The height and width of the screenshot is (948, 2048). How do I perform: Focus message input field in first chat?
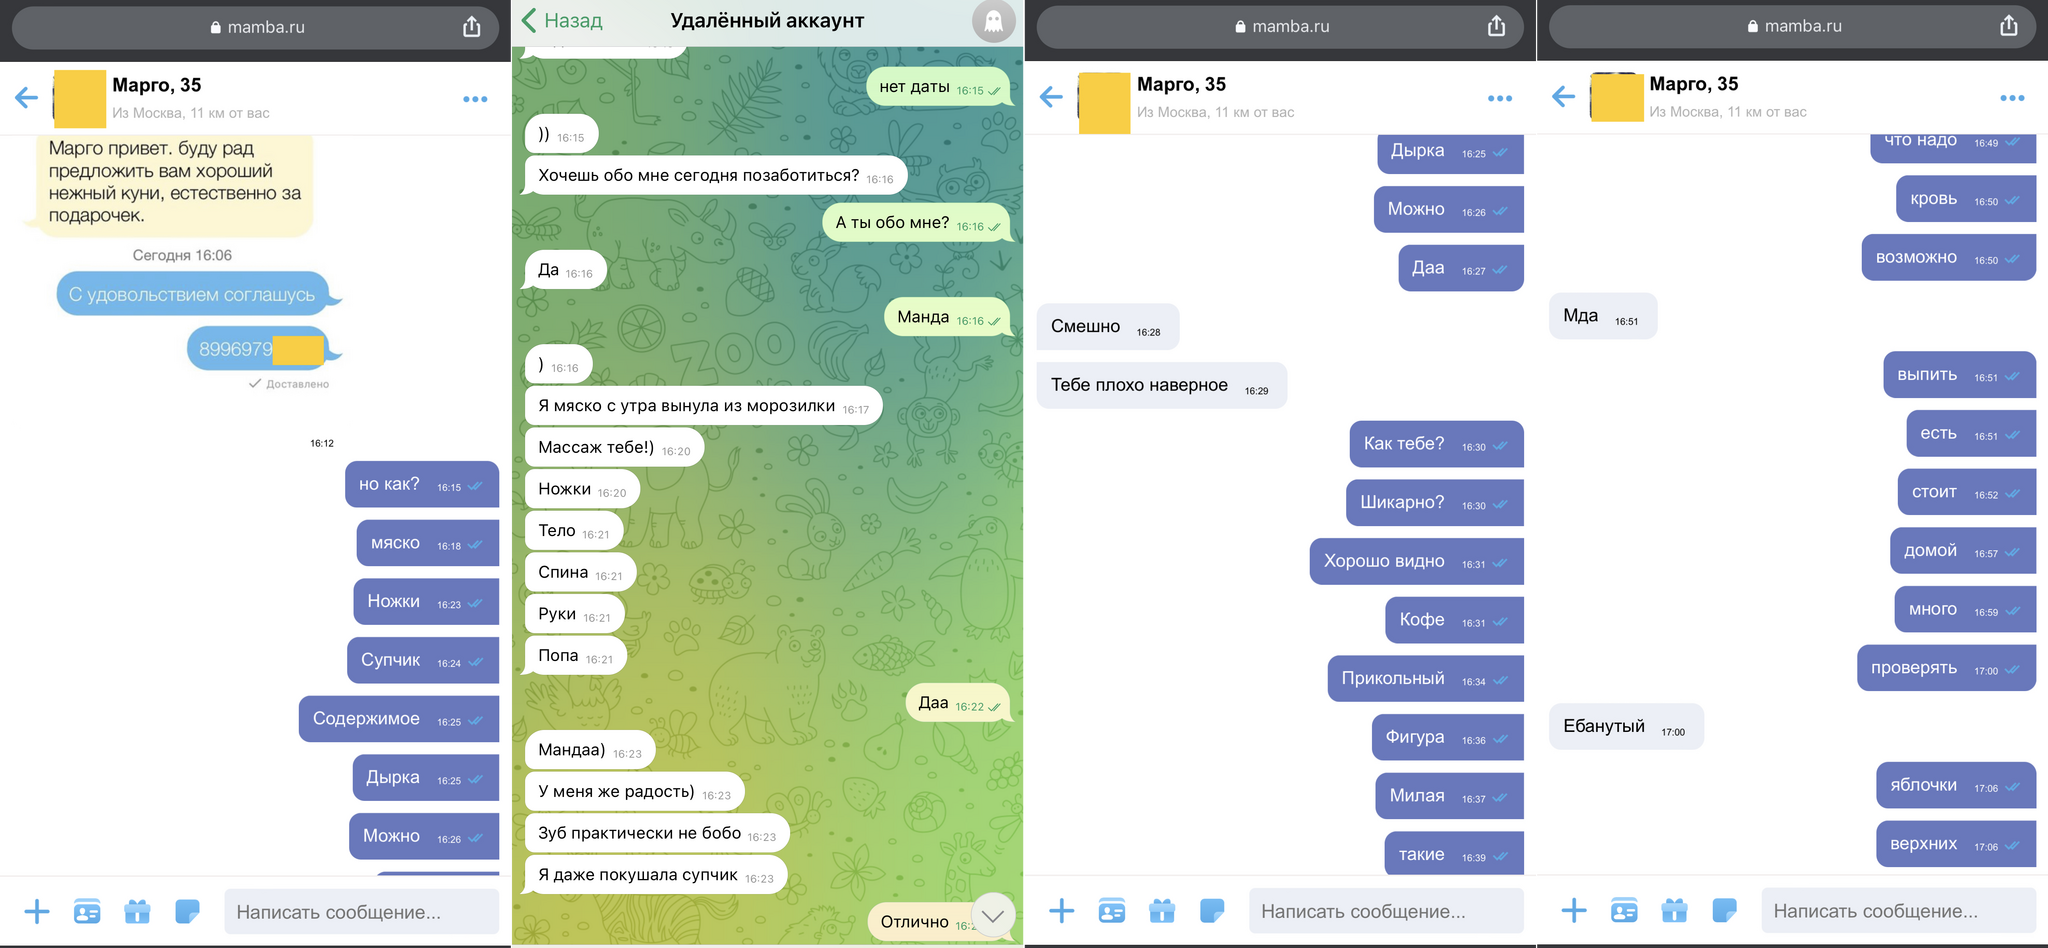click(x=361, y=912)
